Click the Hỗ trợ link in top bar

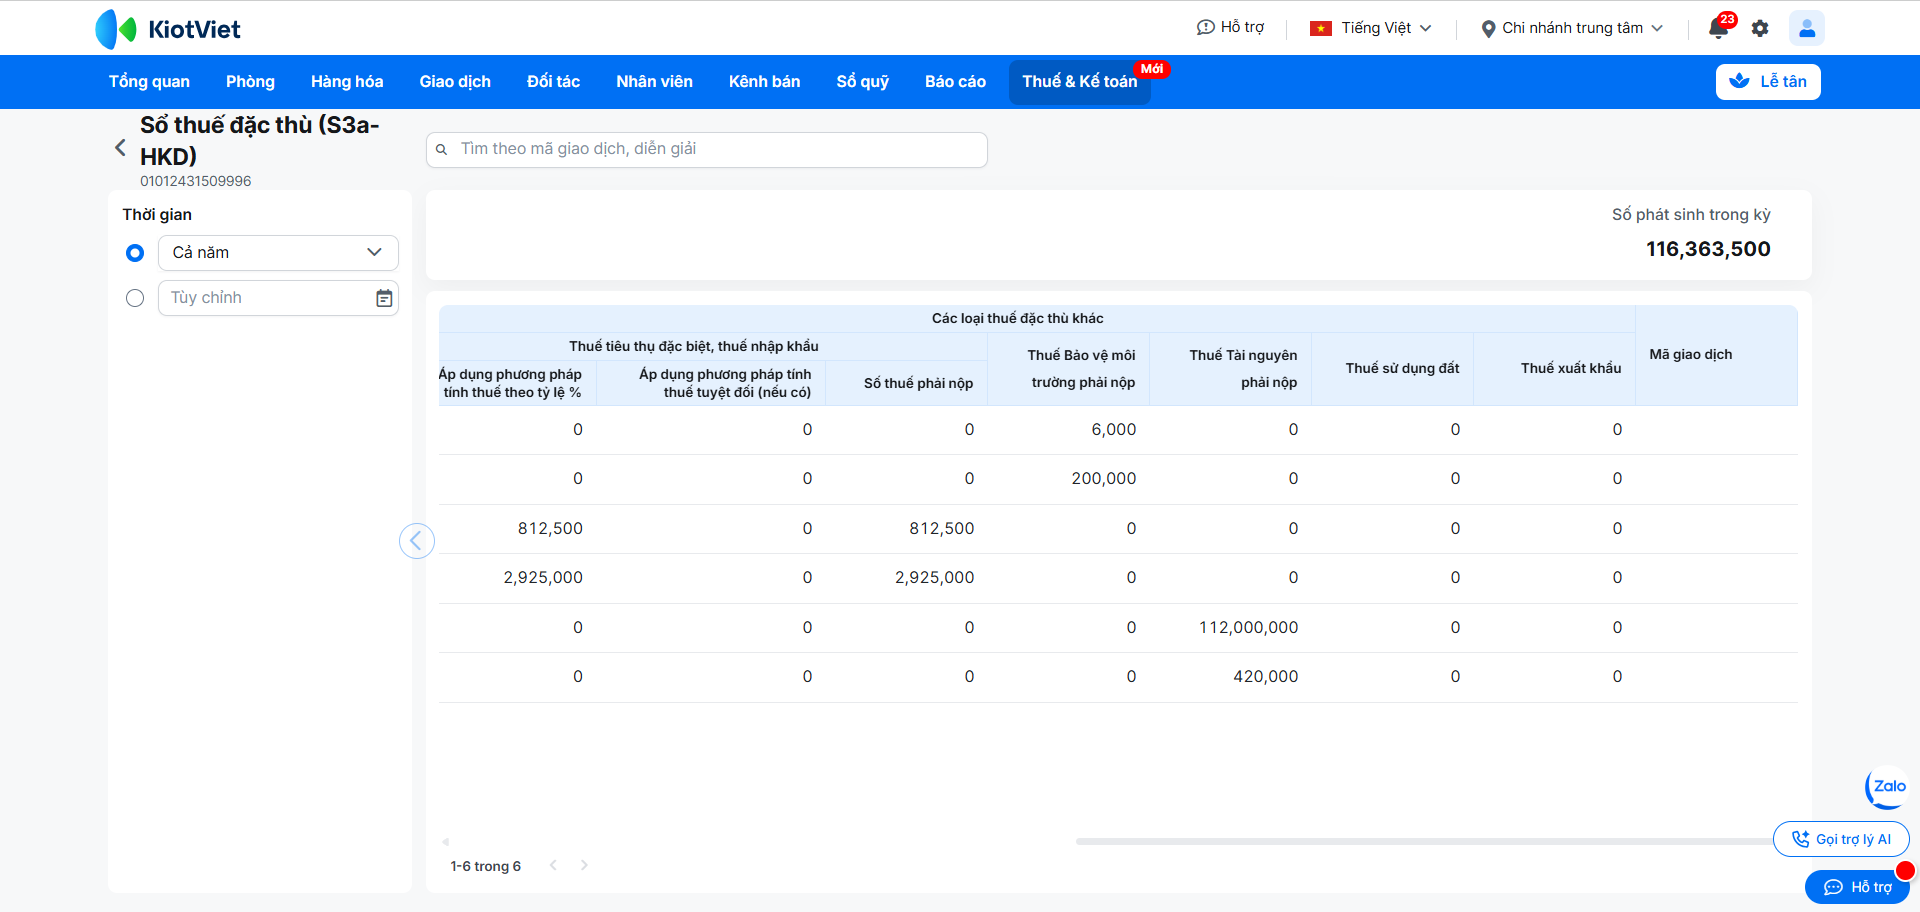tap(1230, 28)
